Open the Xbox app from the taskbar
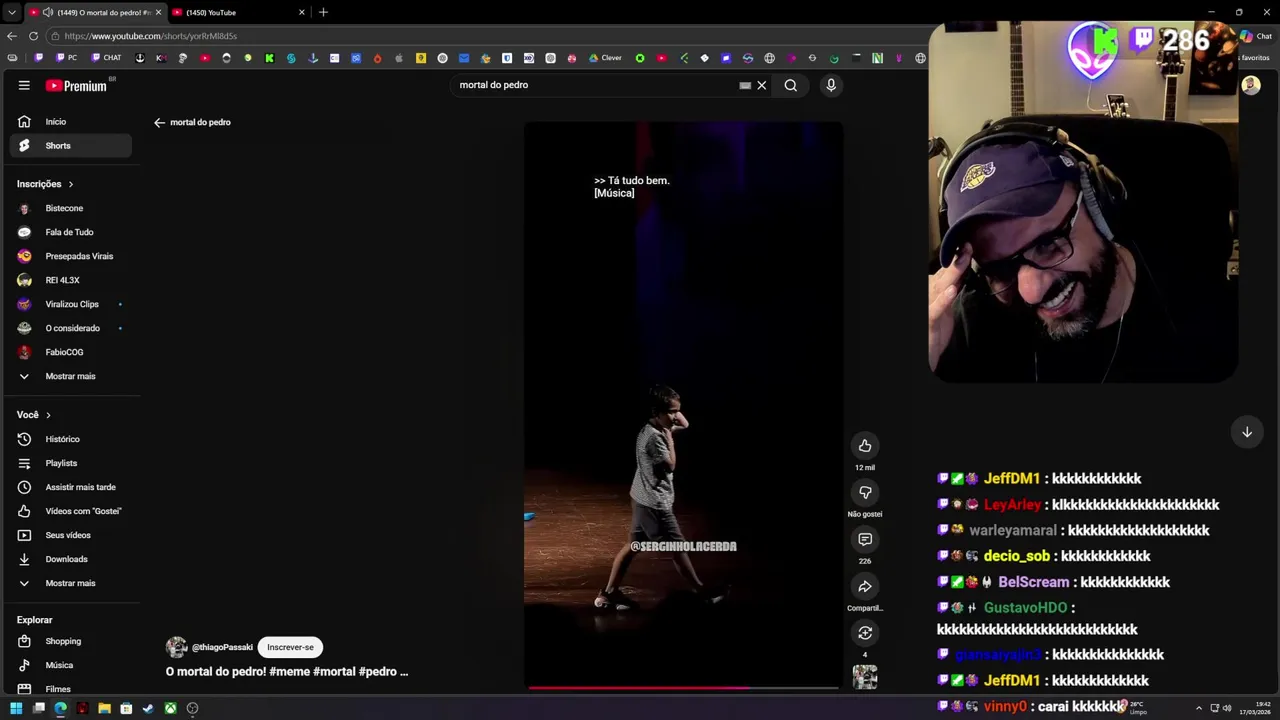The height and width of the screenshot is (720, 1280). pyautogui.click(x=171, y=708)
